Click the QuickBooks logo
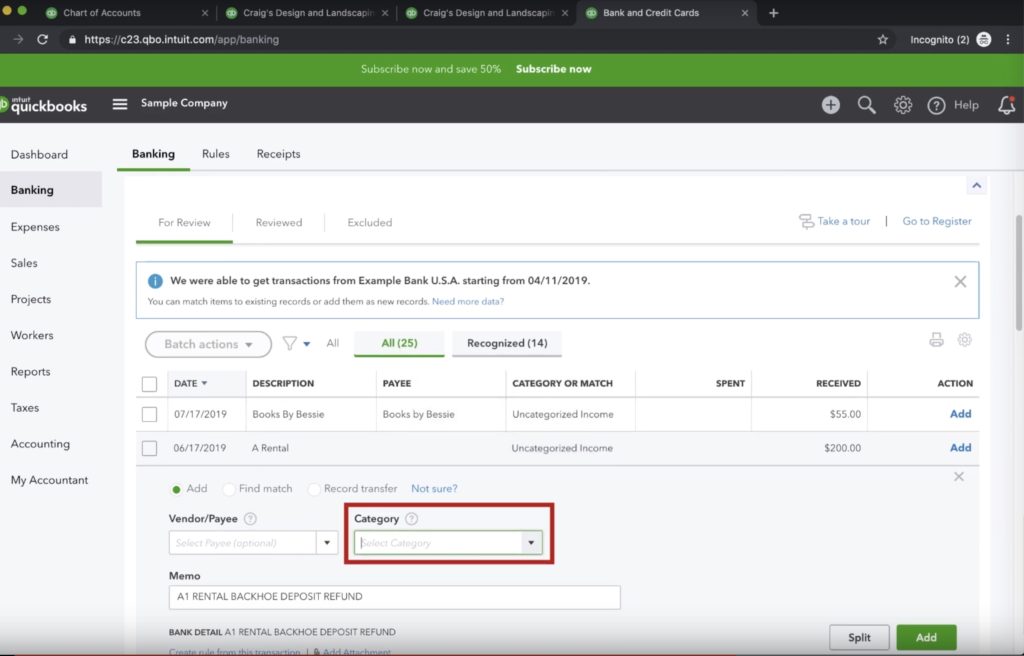The height and width of the screenshot is (656, 1024). [44, 105]
